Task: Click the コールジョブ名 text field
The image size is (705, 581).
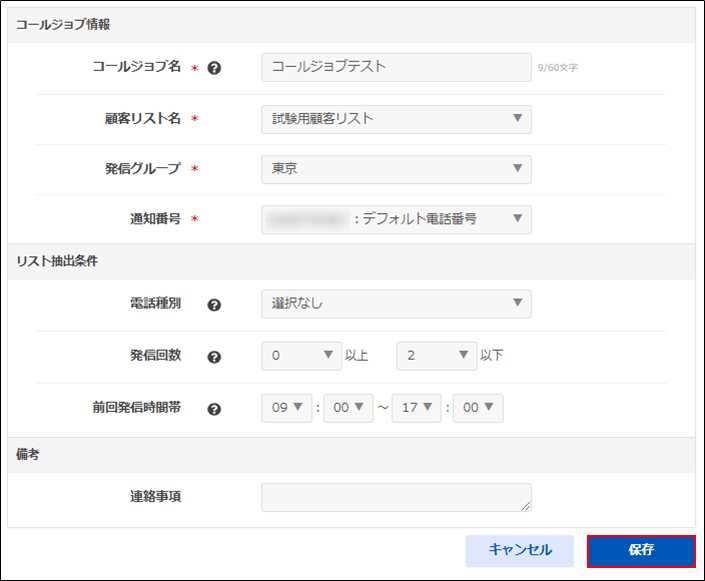Action: [396, 67]
